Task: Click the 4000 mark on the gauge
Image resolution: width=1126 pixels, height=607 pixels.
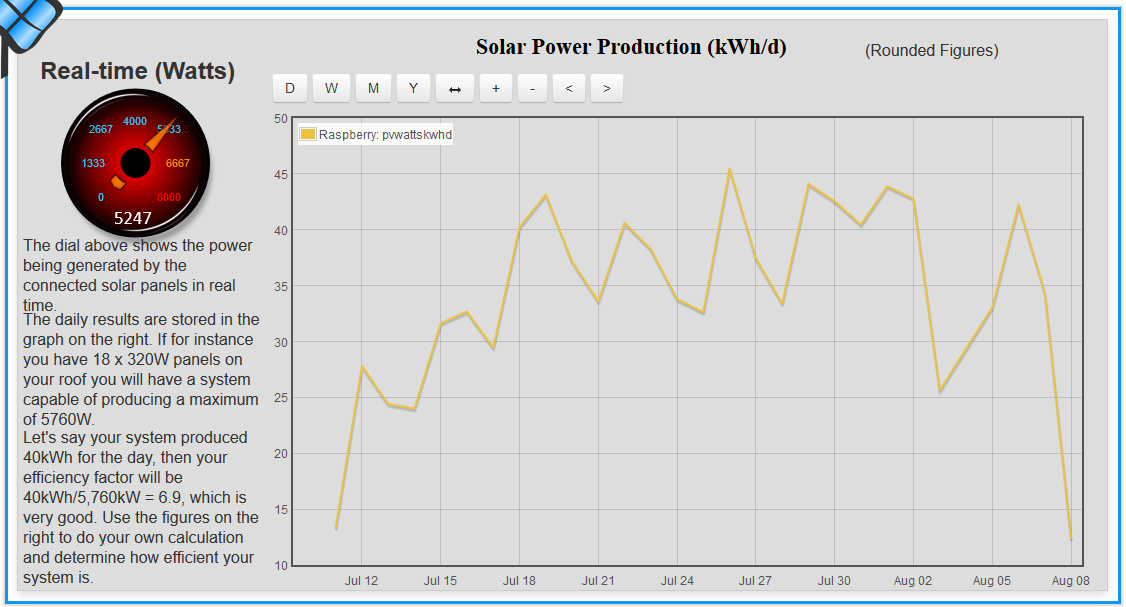Action: (135, 121)
